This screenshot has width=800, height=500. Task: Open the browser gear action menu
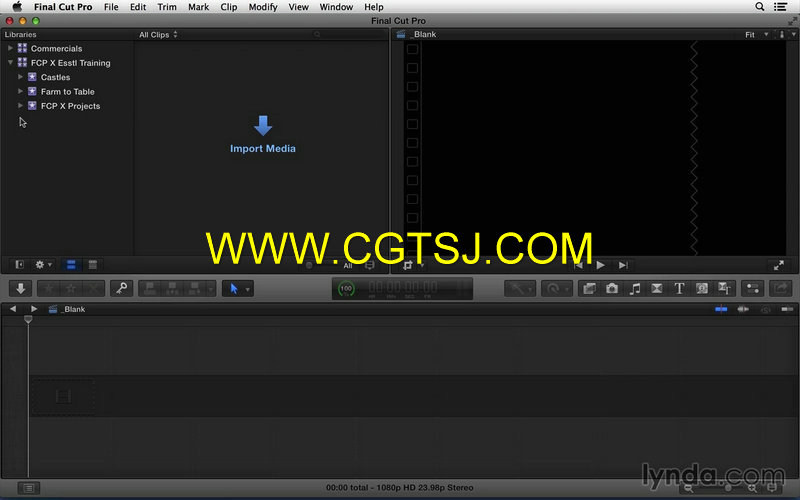[42, 265]
